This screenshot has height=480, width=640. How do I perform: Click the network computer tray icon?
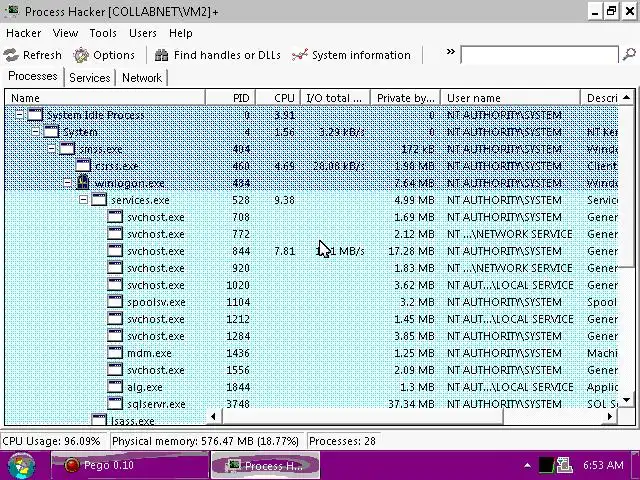point(565,465)
